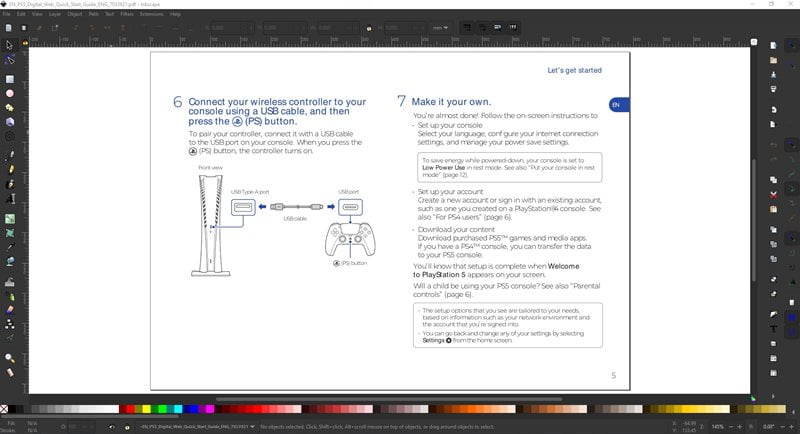Image resolution: width=800 pixels, height=434 pixels.
Task: Select the Connector tool
Action: [9, 324]
